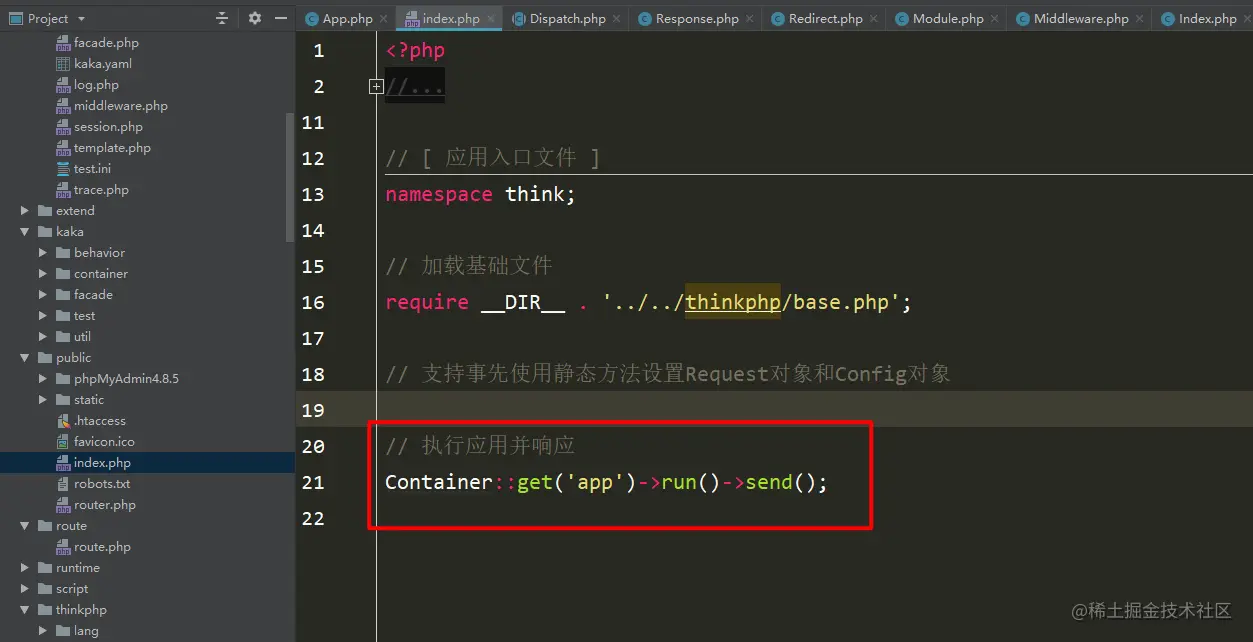The height and width of the screenshot is (642, 1253).
Task: Click the static folder icon
Action: [63, 400]
